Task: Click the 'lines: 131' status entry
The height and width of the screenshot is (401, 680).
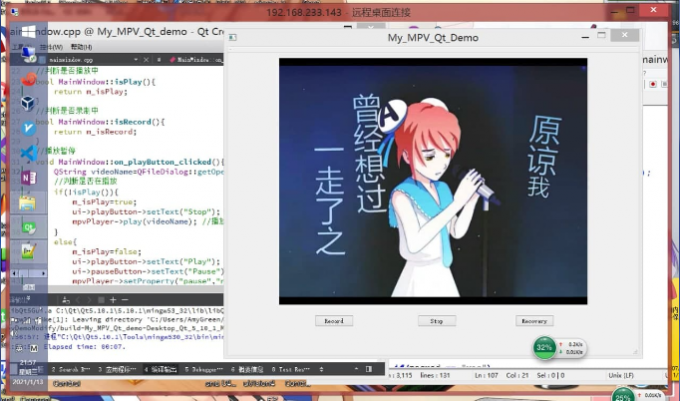Action: click(x=435, y=375)
